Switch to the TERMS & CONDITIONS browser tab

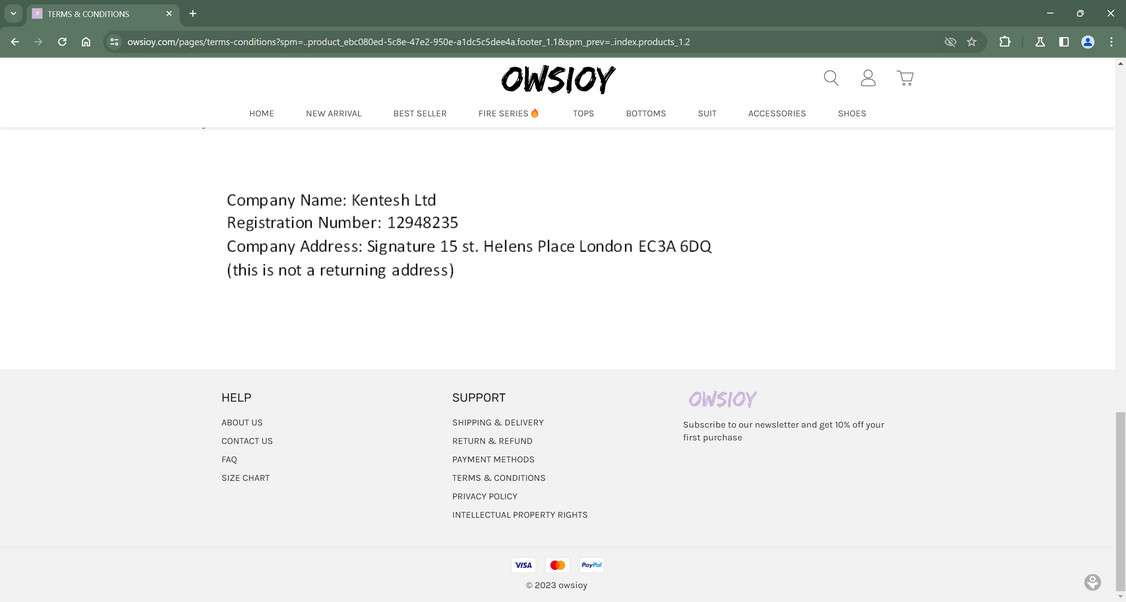pos(90,13)
